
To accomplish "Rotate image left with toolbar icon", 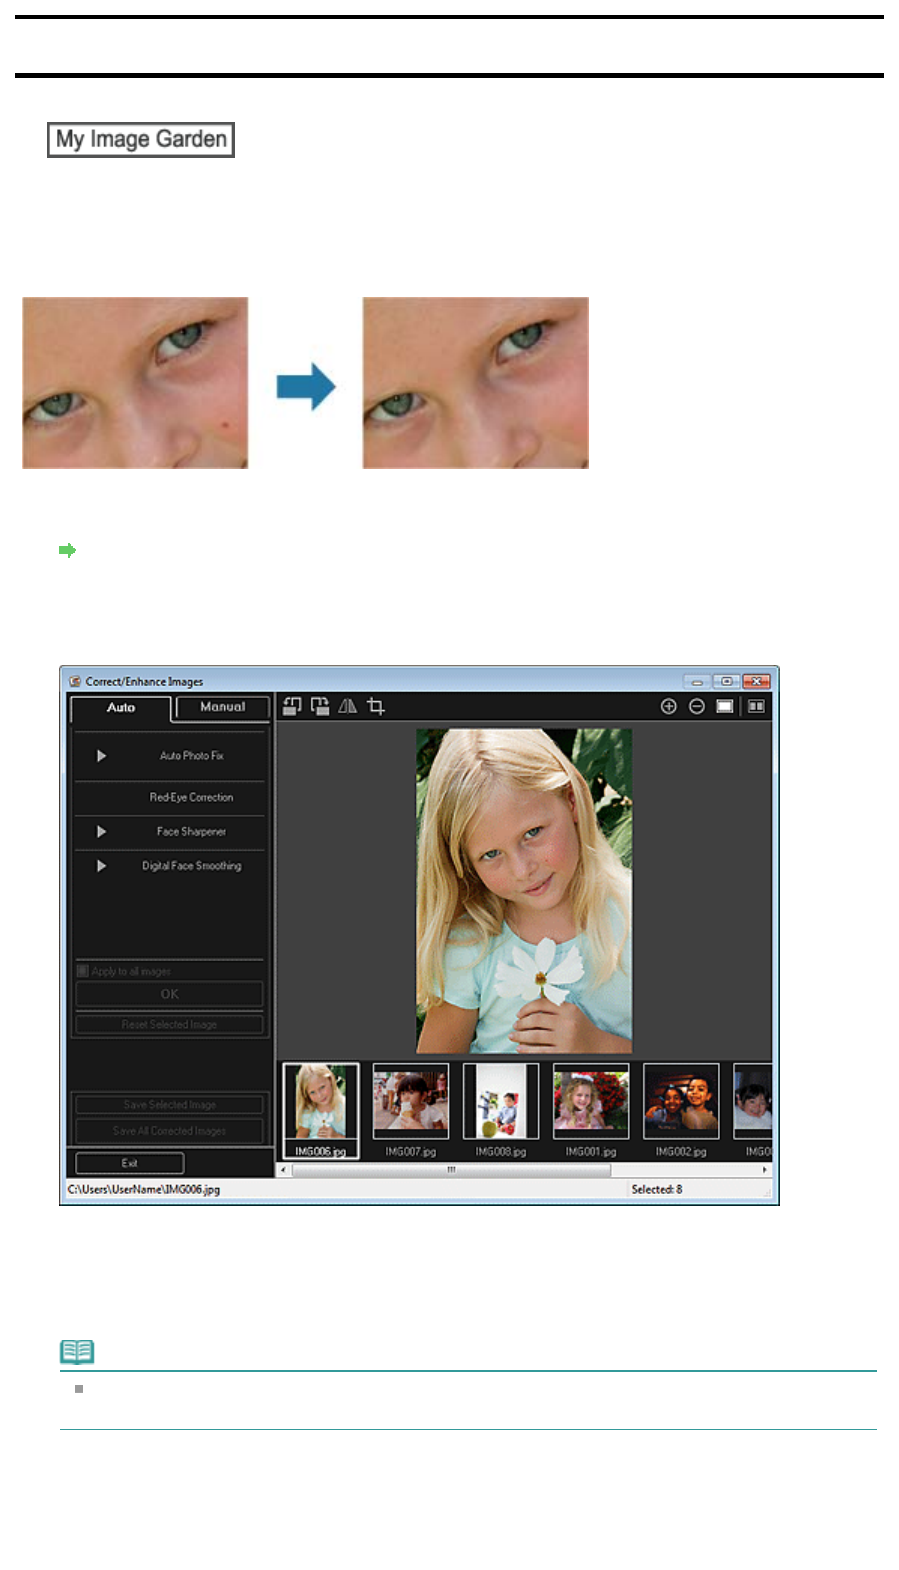I will point(292,706).
